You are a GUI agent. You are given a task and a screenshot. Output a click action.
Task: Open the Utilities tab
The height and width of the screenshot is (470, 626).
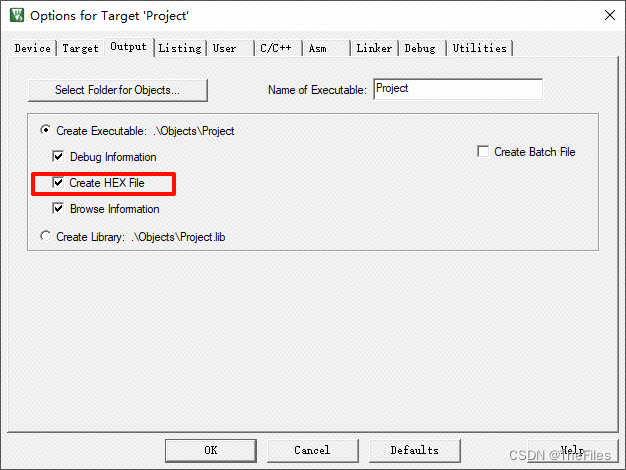click(479, 48)
